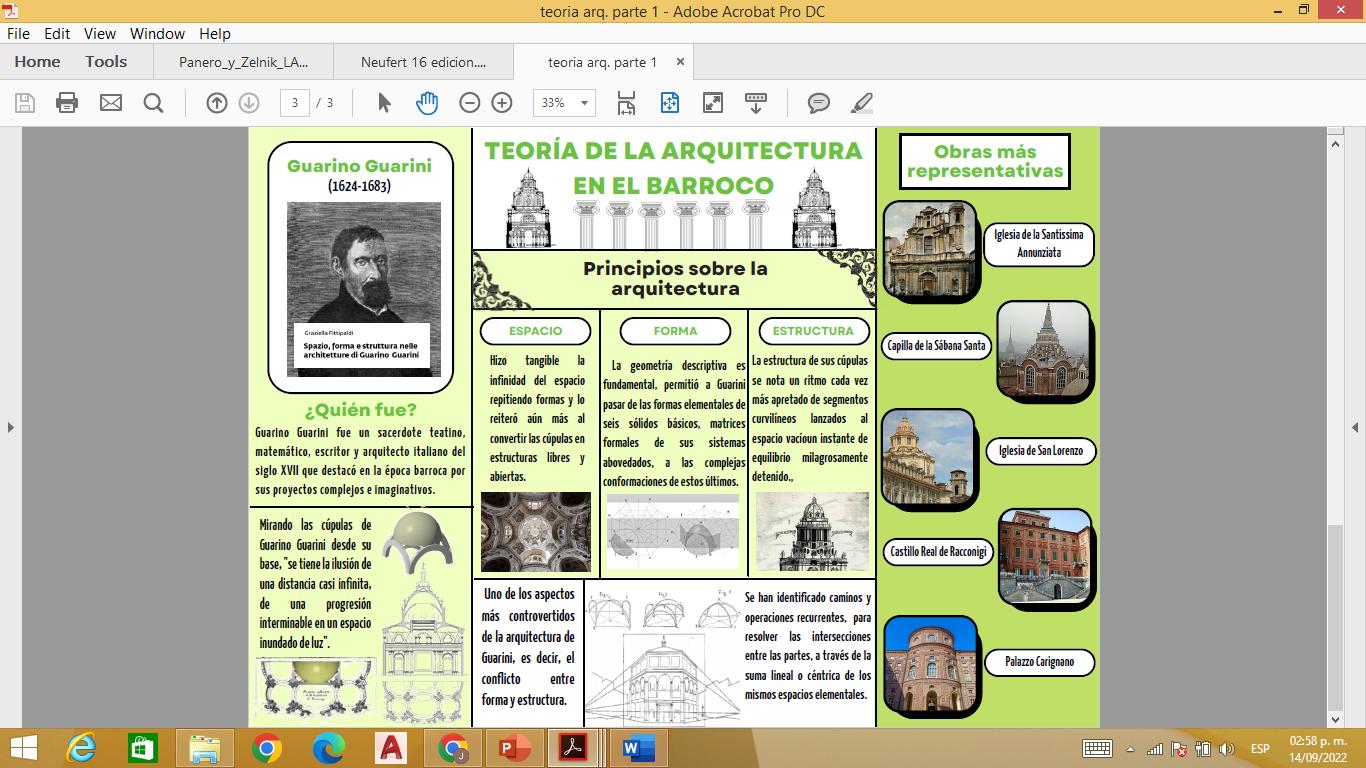This screenshot has height=768, width=1366.
Task: Go to the previous page arrow
Action: point(217,102)
